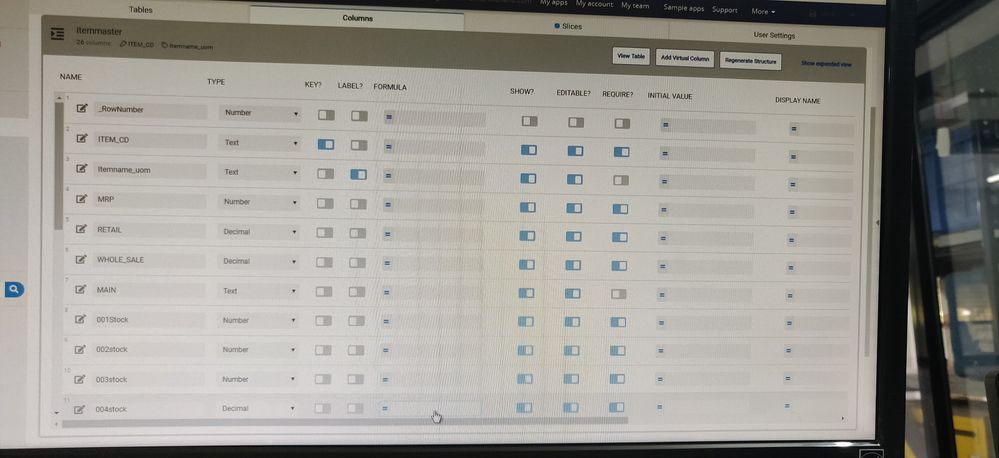
Task: Toggle EDITABLE switch for MRP
Action: (574, 208)
